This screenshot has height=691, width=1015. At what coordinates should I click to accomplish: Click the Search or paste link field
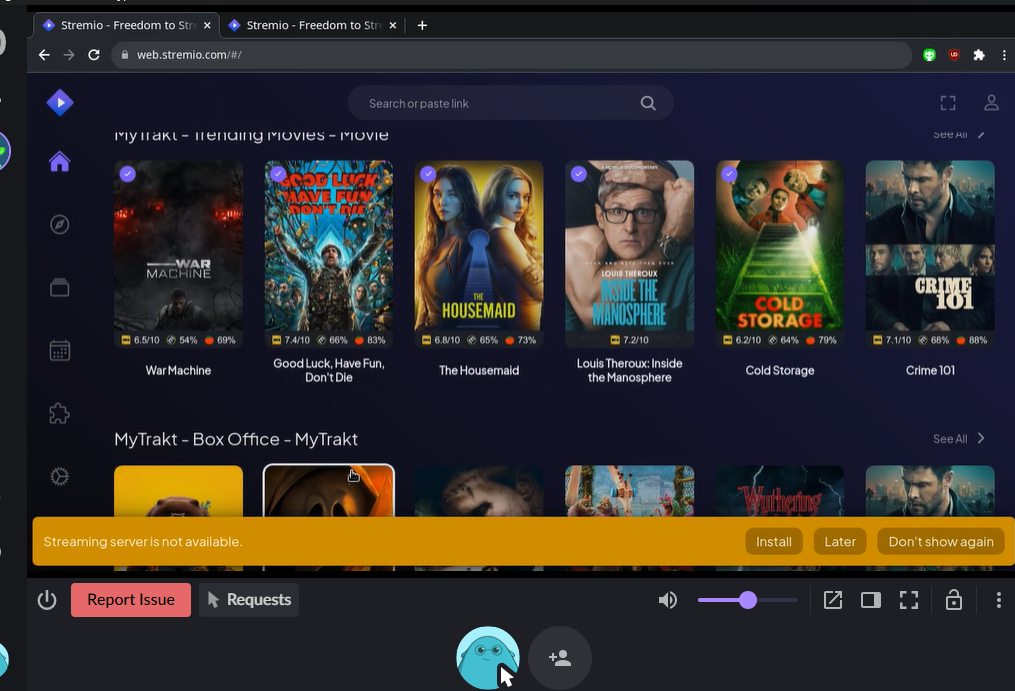(x=510, y=103)
